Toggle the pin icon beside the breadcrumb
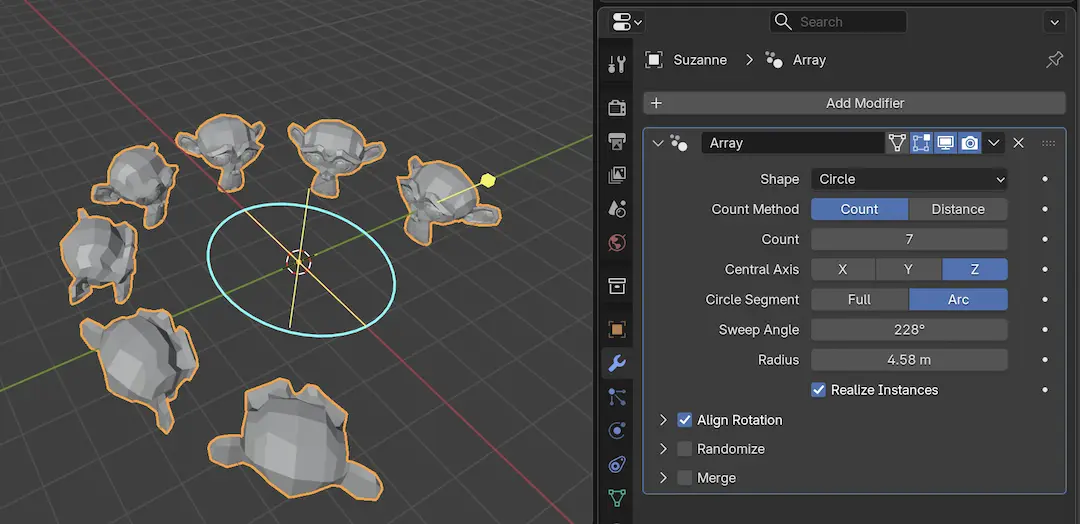This screenshot has width=1080, height=524. 1054,60
